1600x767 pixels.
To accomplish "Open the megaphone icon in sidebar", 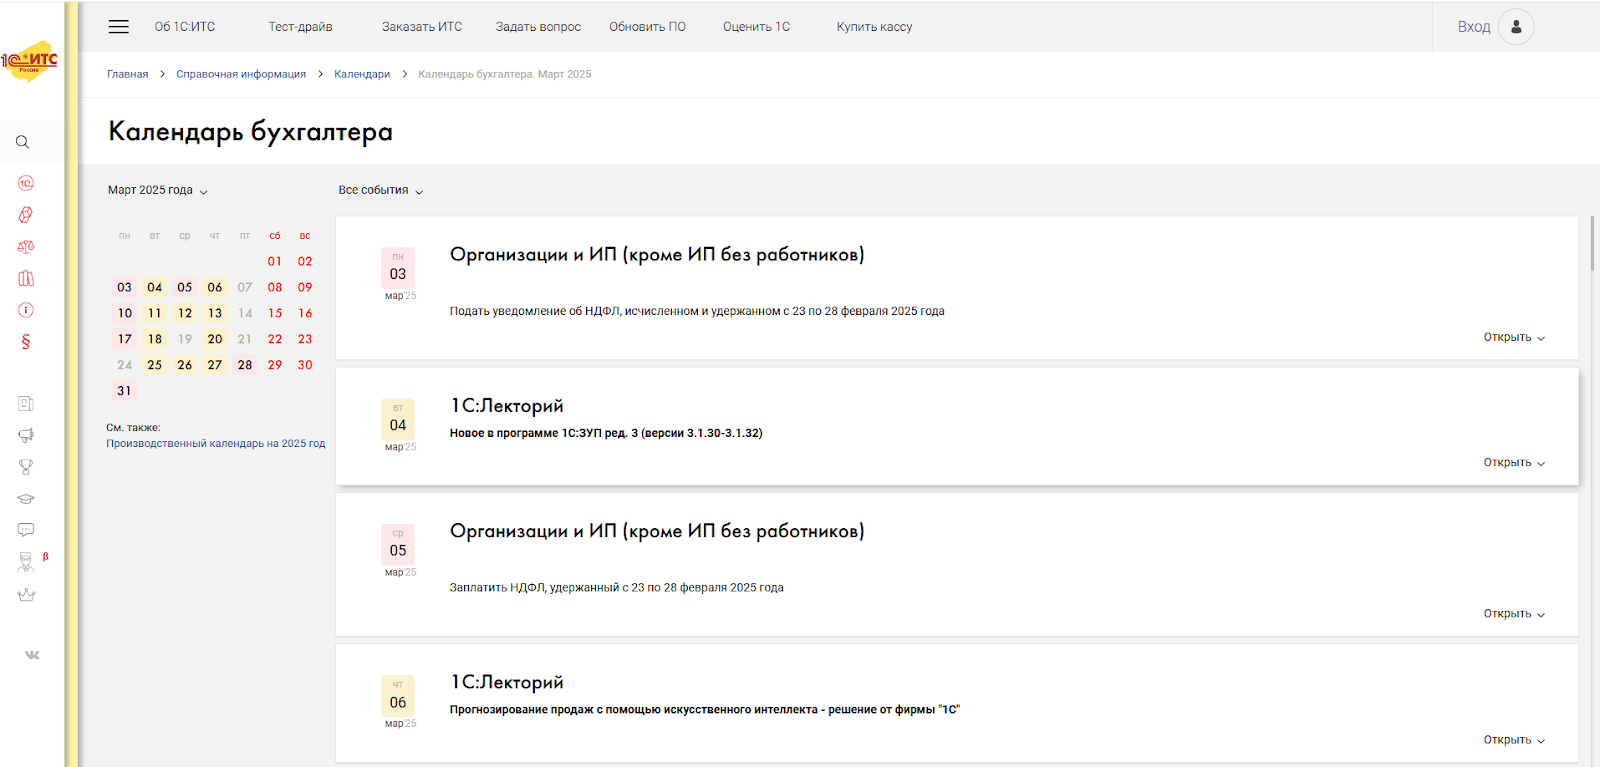I will [x=26, y=435].
